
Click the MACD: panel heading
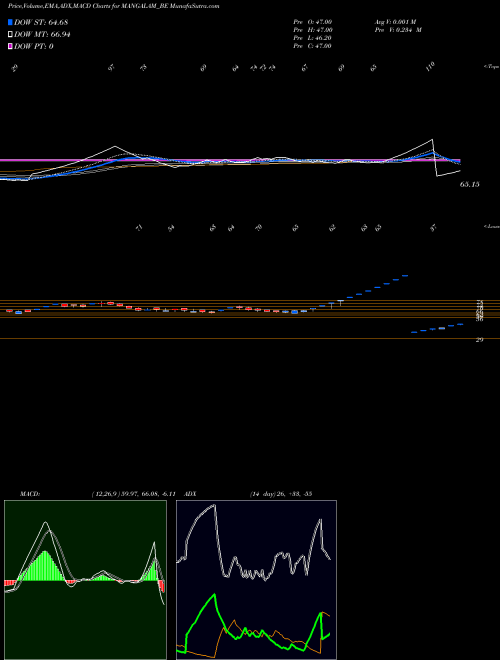pyautogui.click(x=30, y=494)
